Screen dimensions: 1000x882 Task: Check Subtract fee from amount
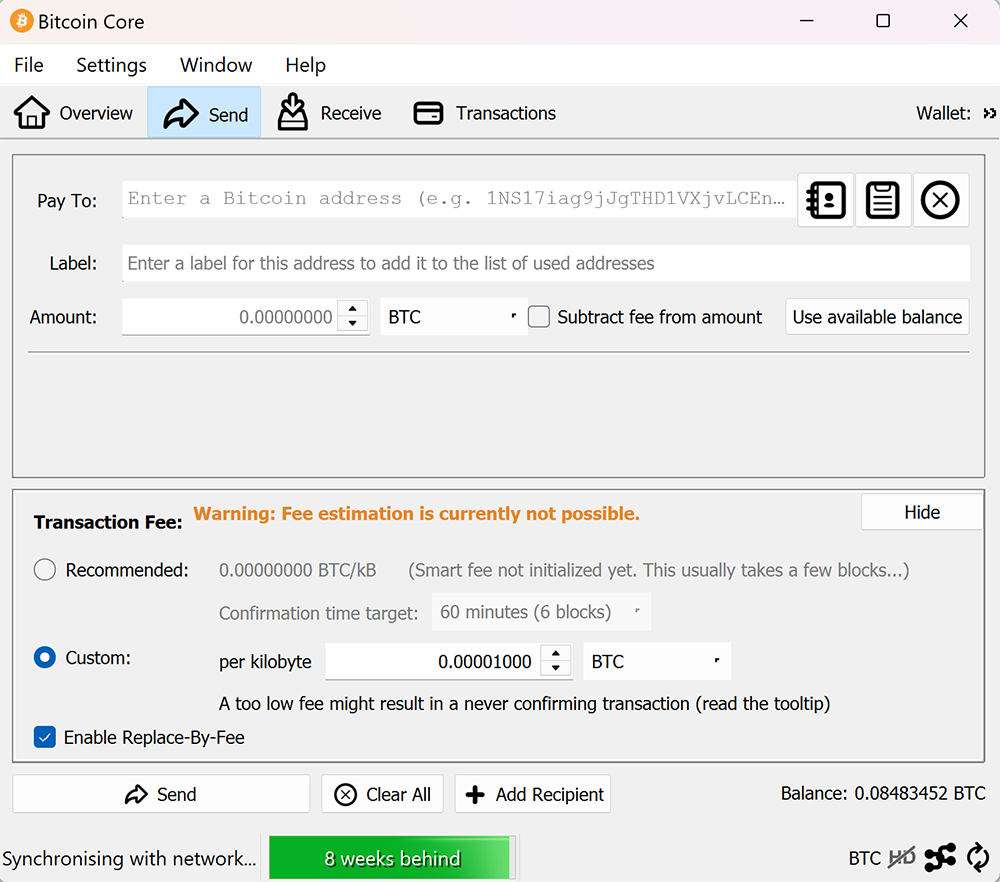[538, 316]
